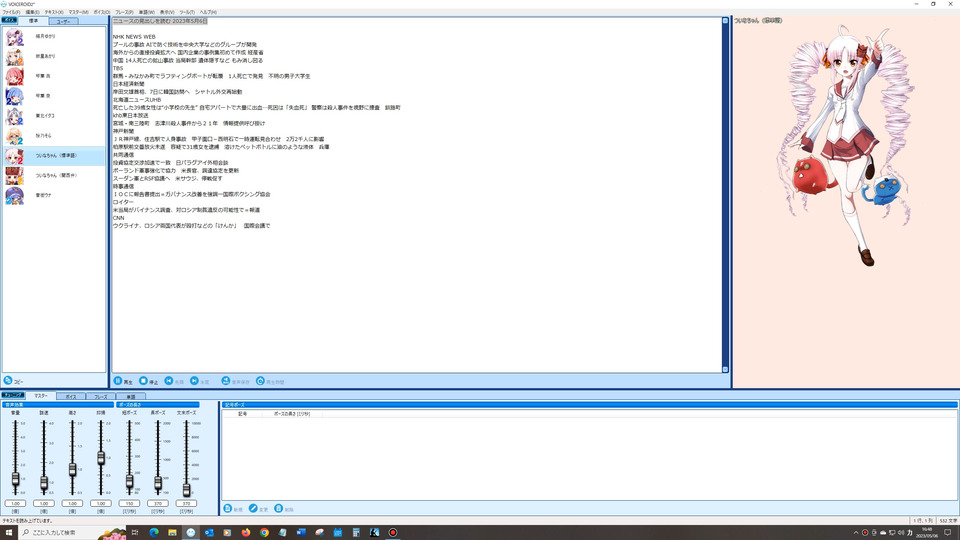Select the pink-haired 琴葉 茜 voice avatar
This screenshot has height=540, width=960.
click(14, 76)
